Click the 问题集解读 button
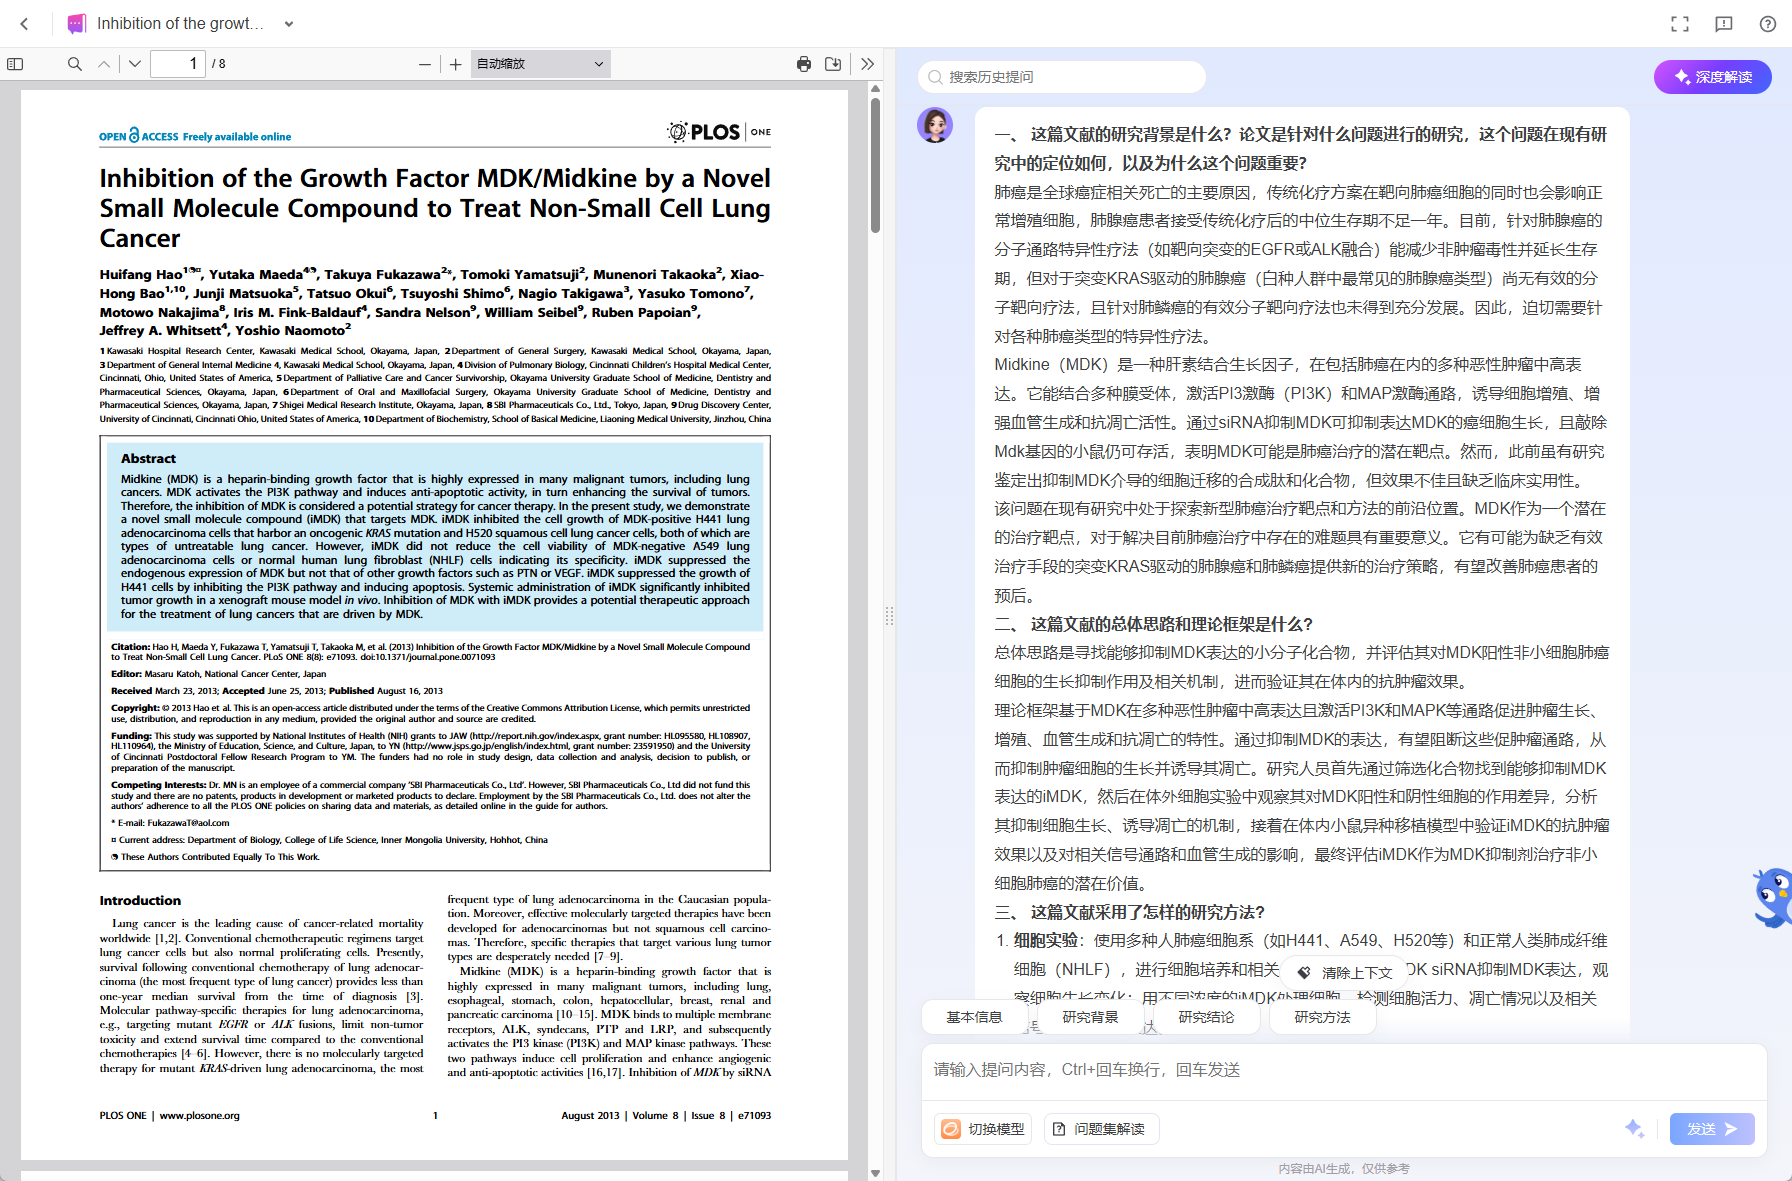Screen dimensions: 1792x1181 [1100, 1129]
